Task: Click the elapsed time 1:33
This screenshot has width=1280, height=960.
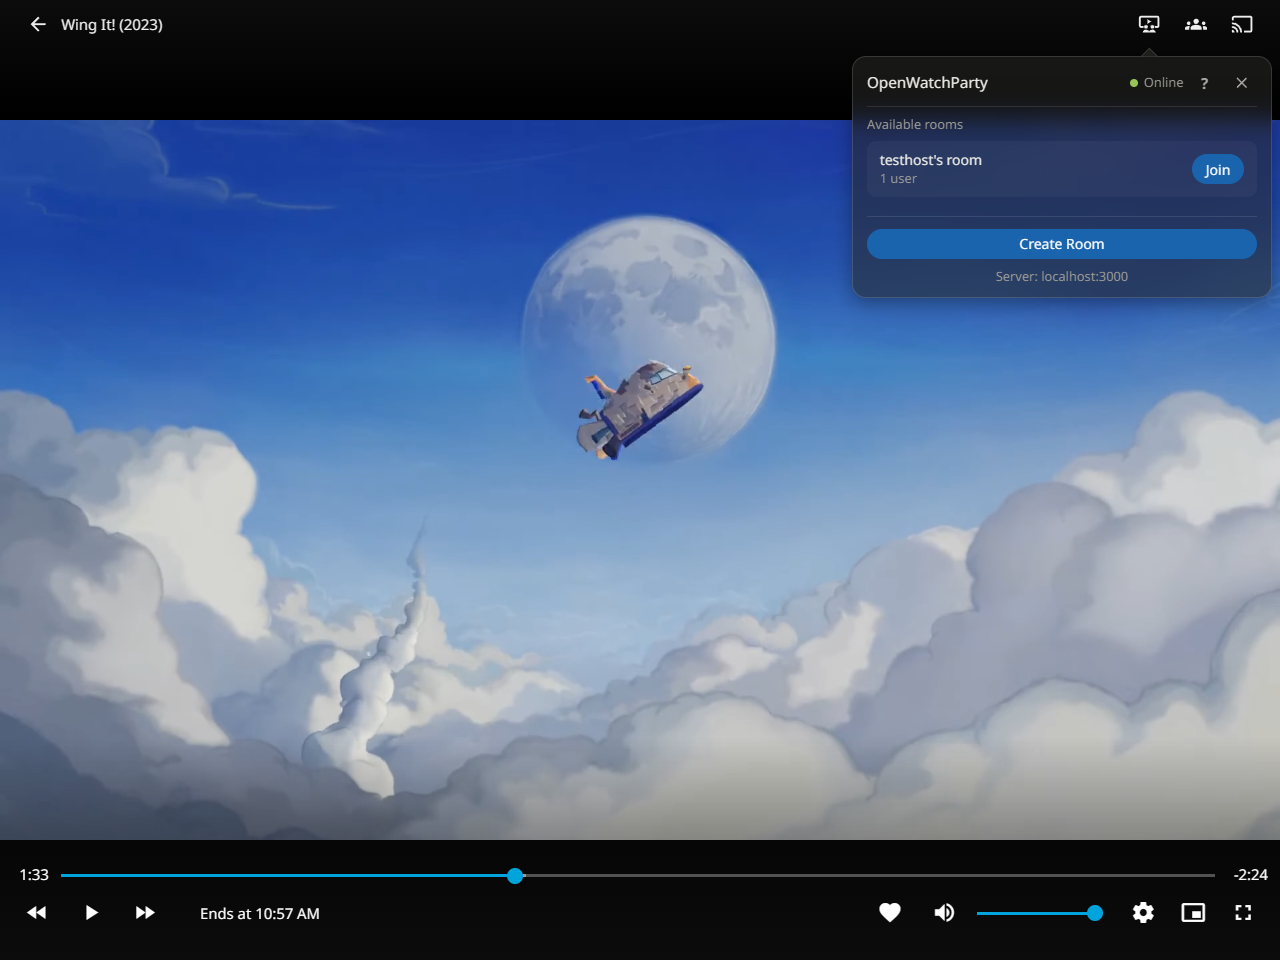Action: [x=34, y=875]
